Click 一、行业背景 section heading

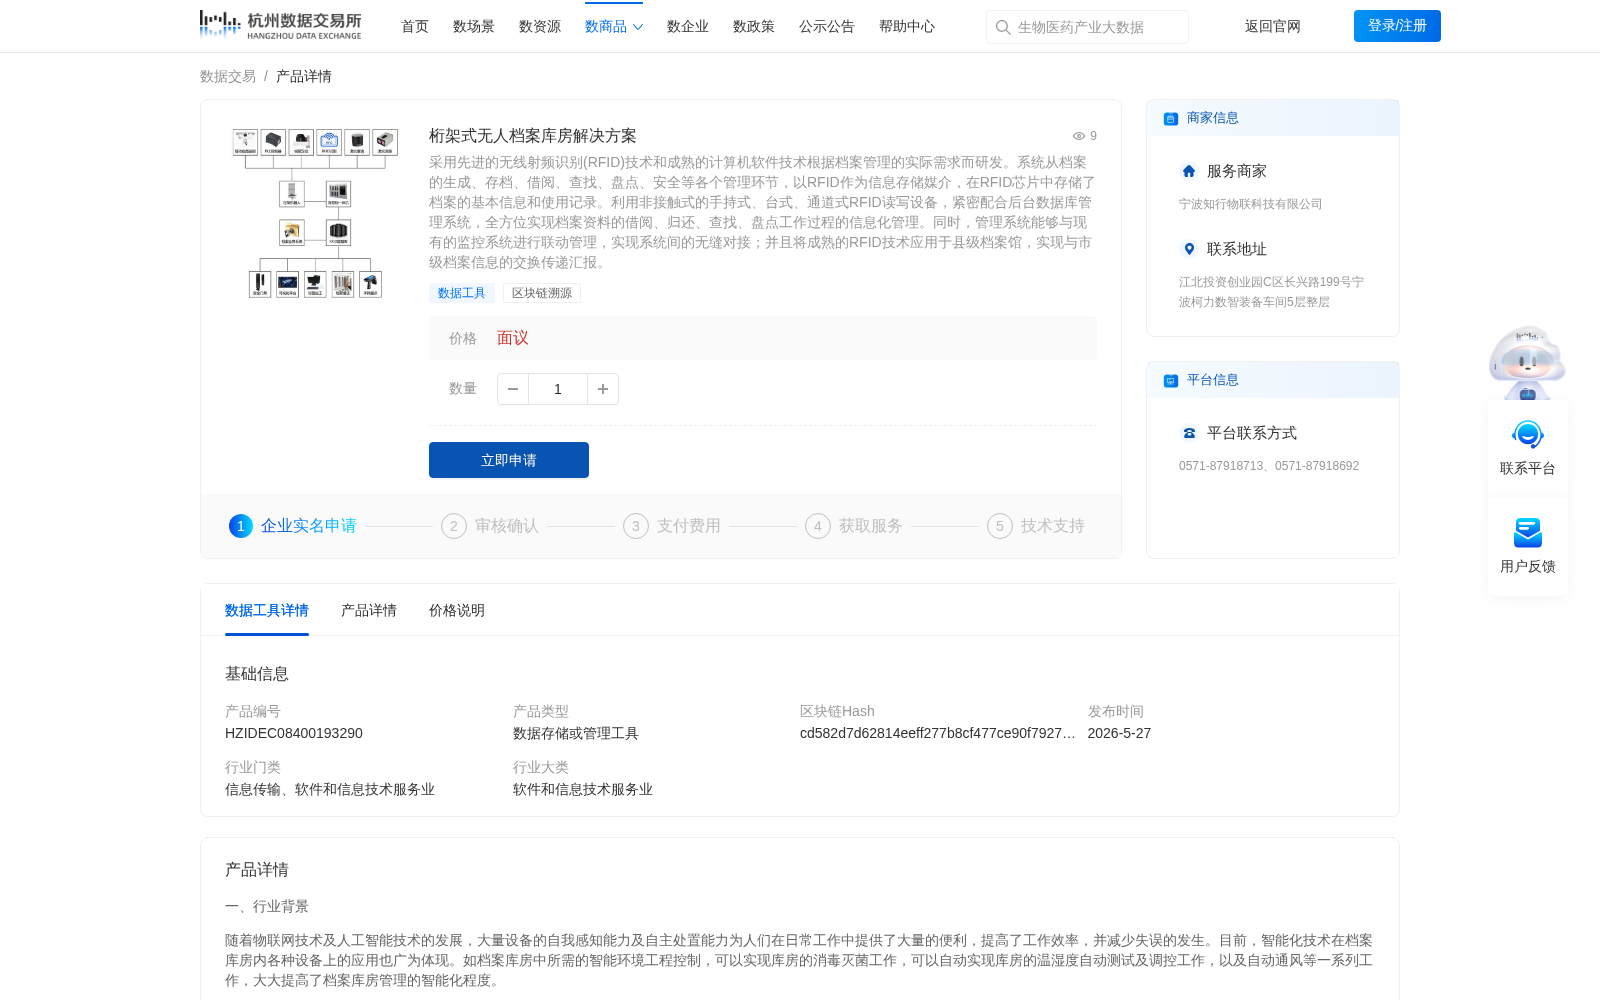(267, 906)
